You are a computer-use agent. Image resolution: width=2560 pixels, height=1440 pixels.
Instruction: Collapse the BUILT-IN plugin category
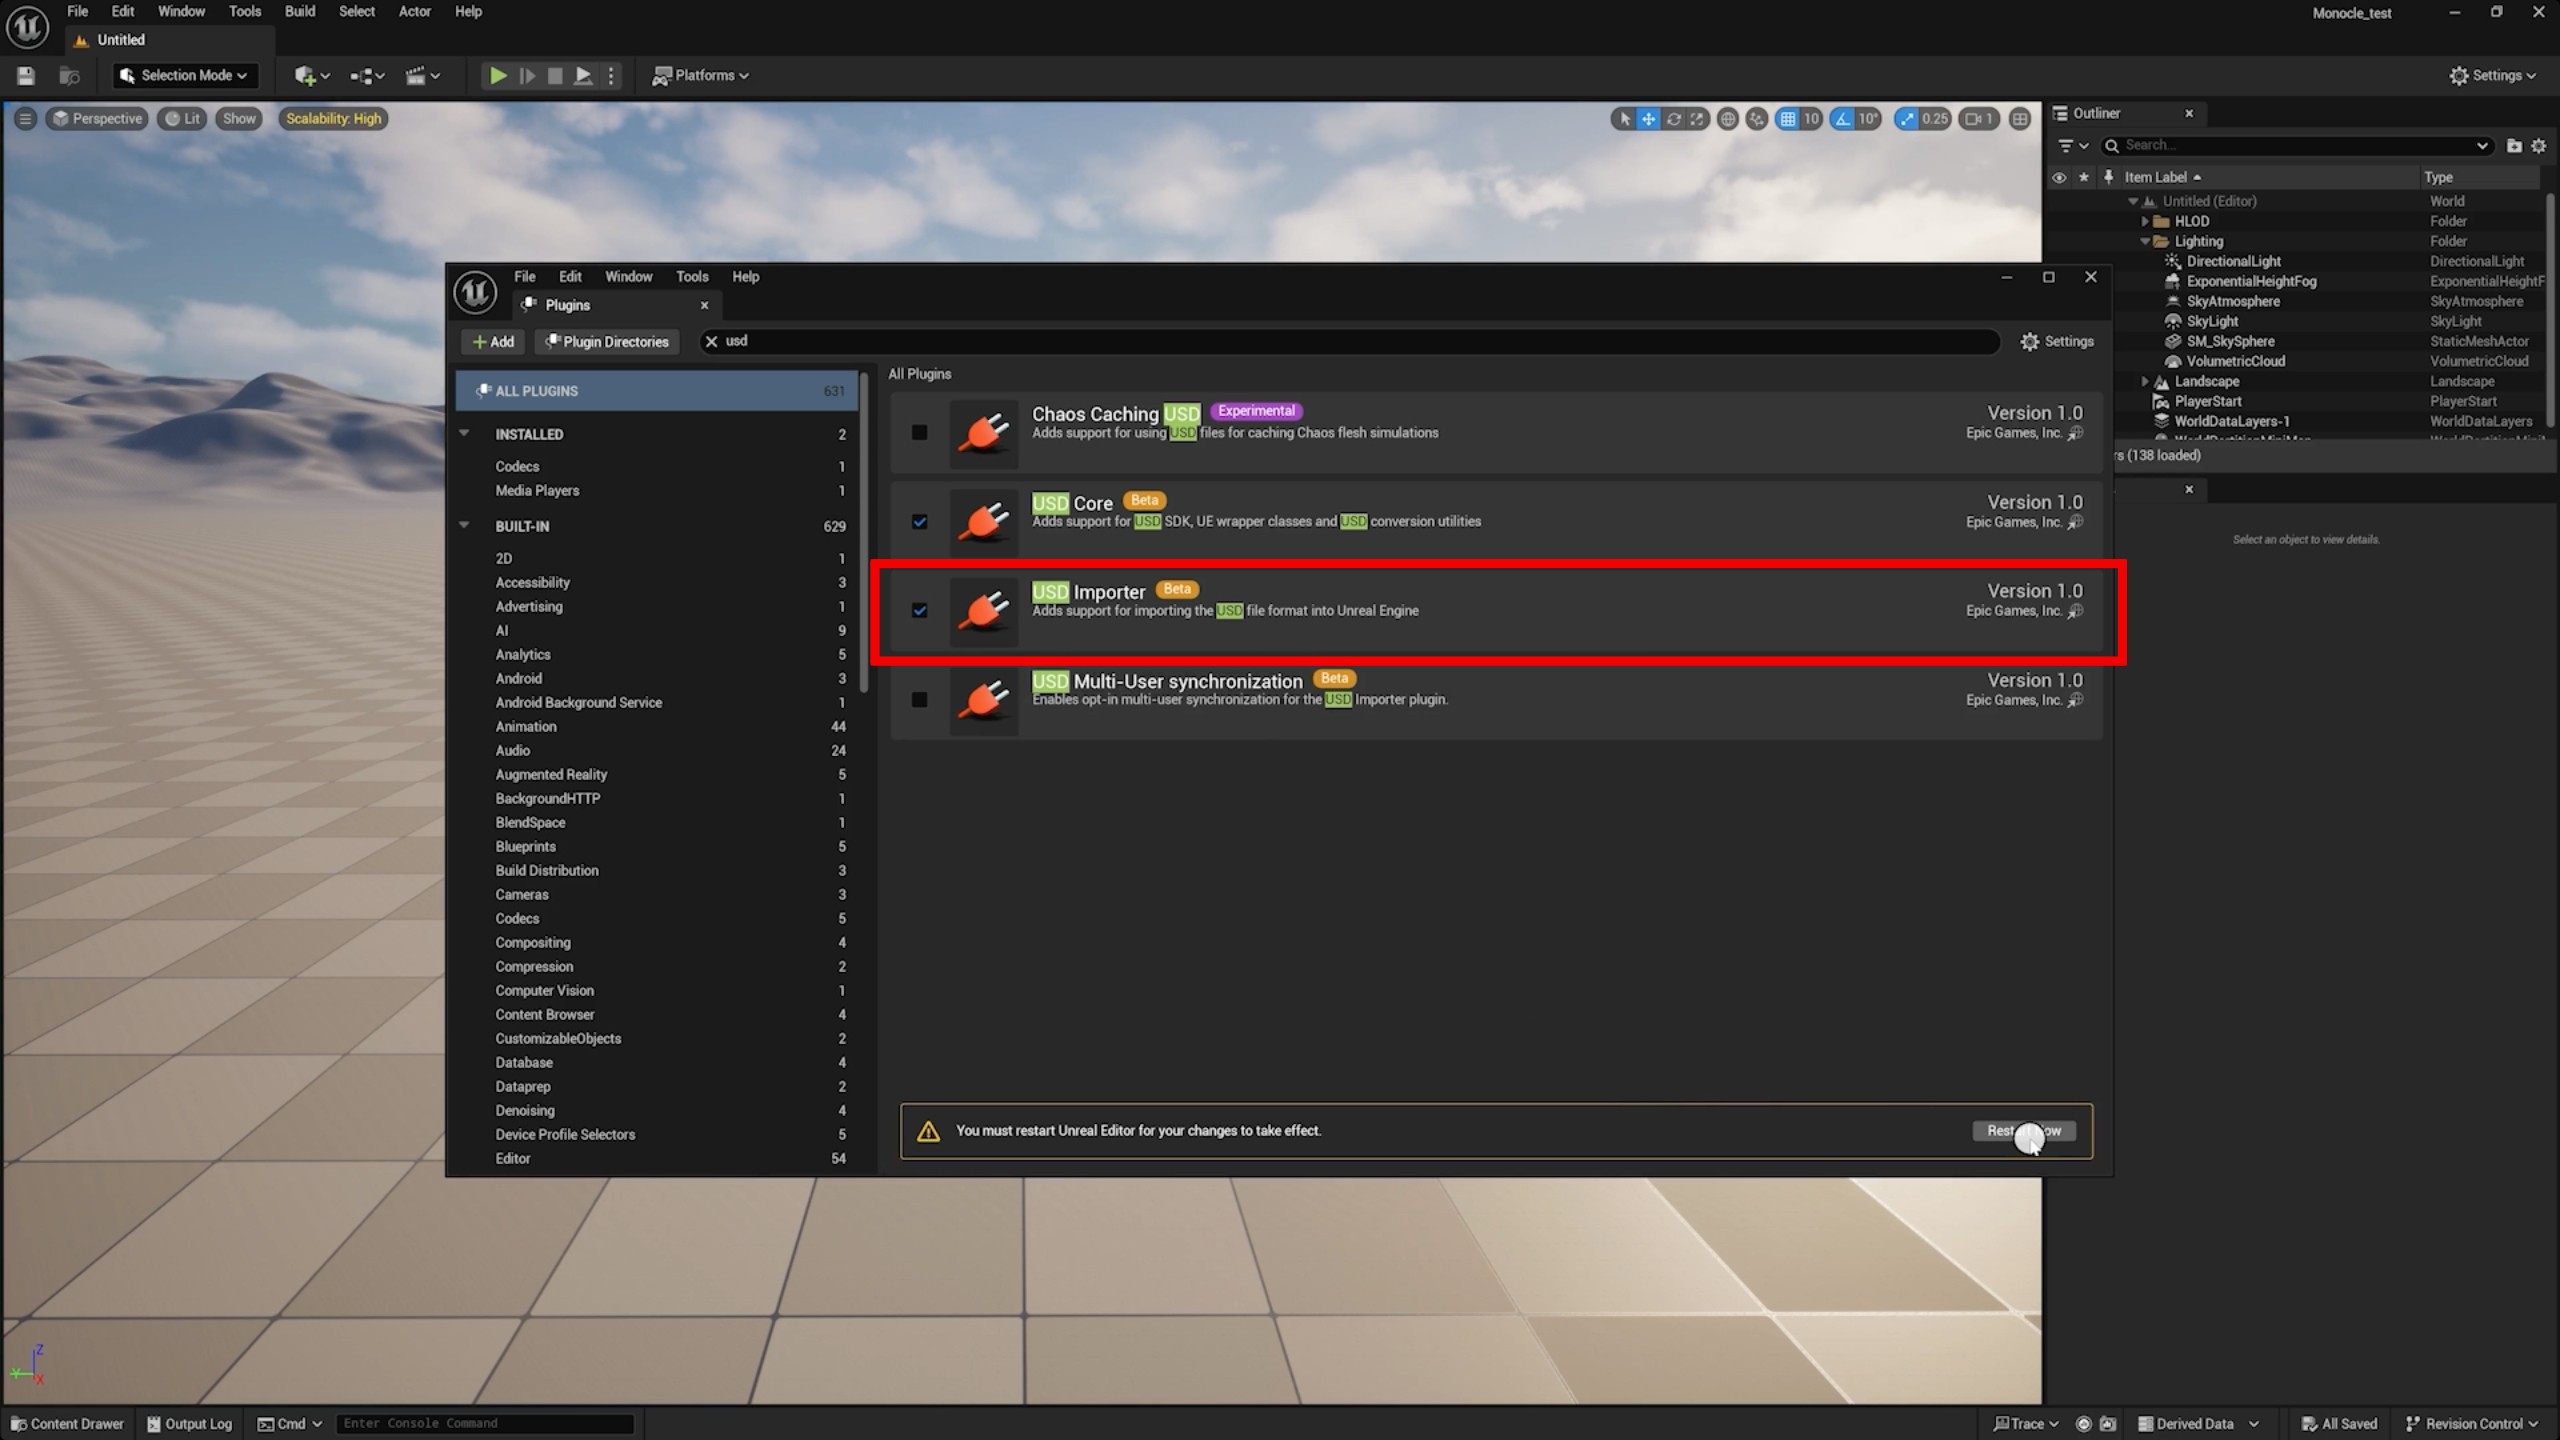tap(464, 525)
